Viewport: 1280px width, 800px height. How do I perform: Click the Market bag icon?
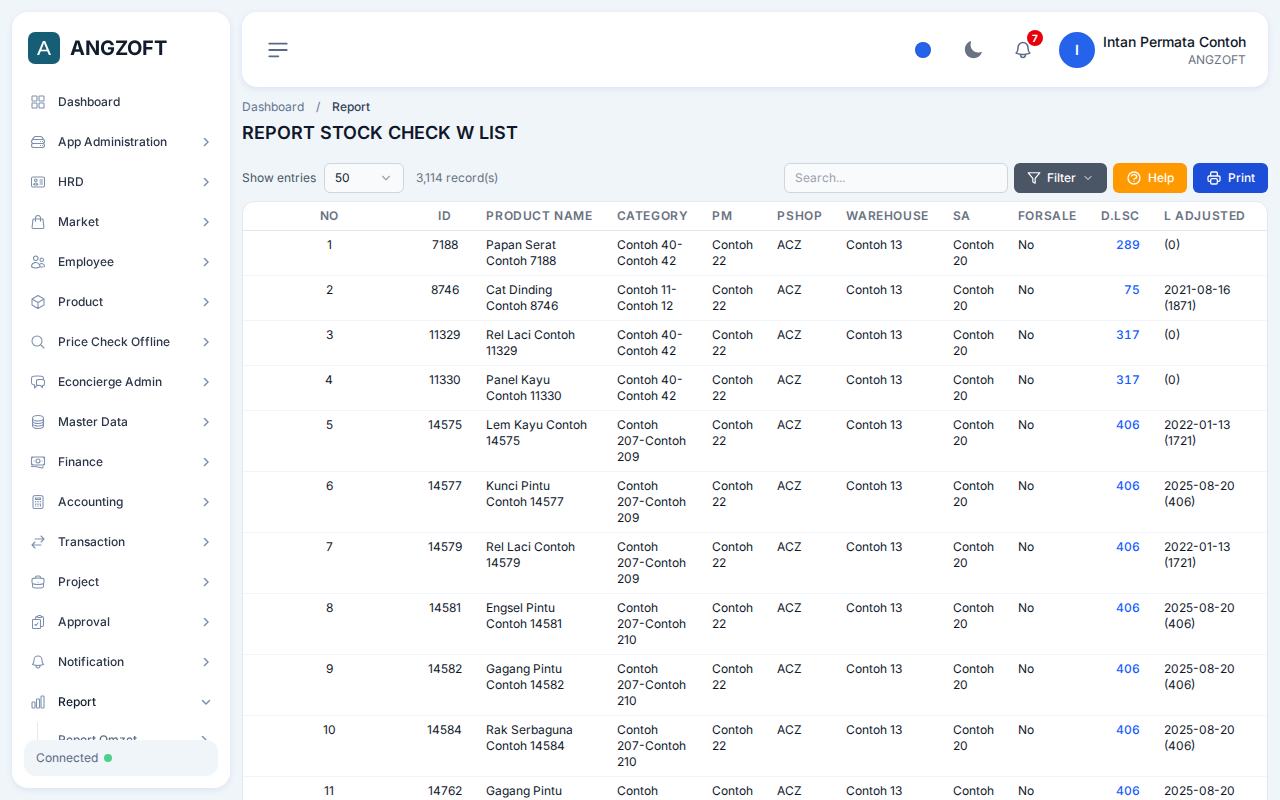[38, 222]
